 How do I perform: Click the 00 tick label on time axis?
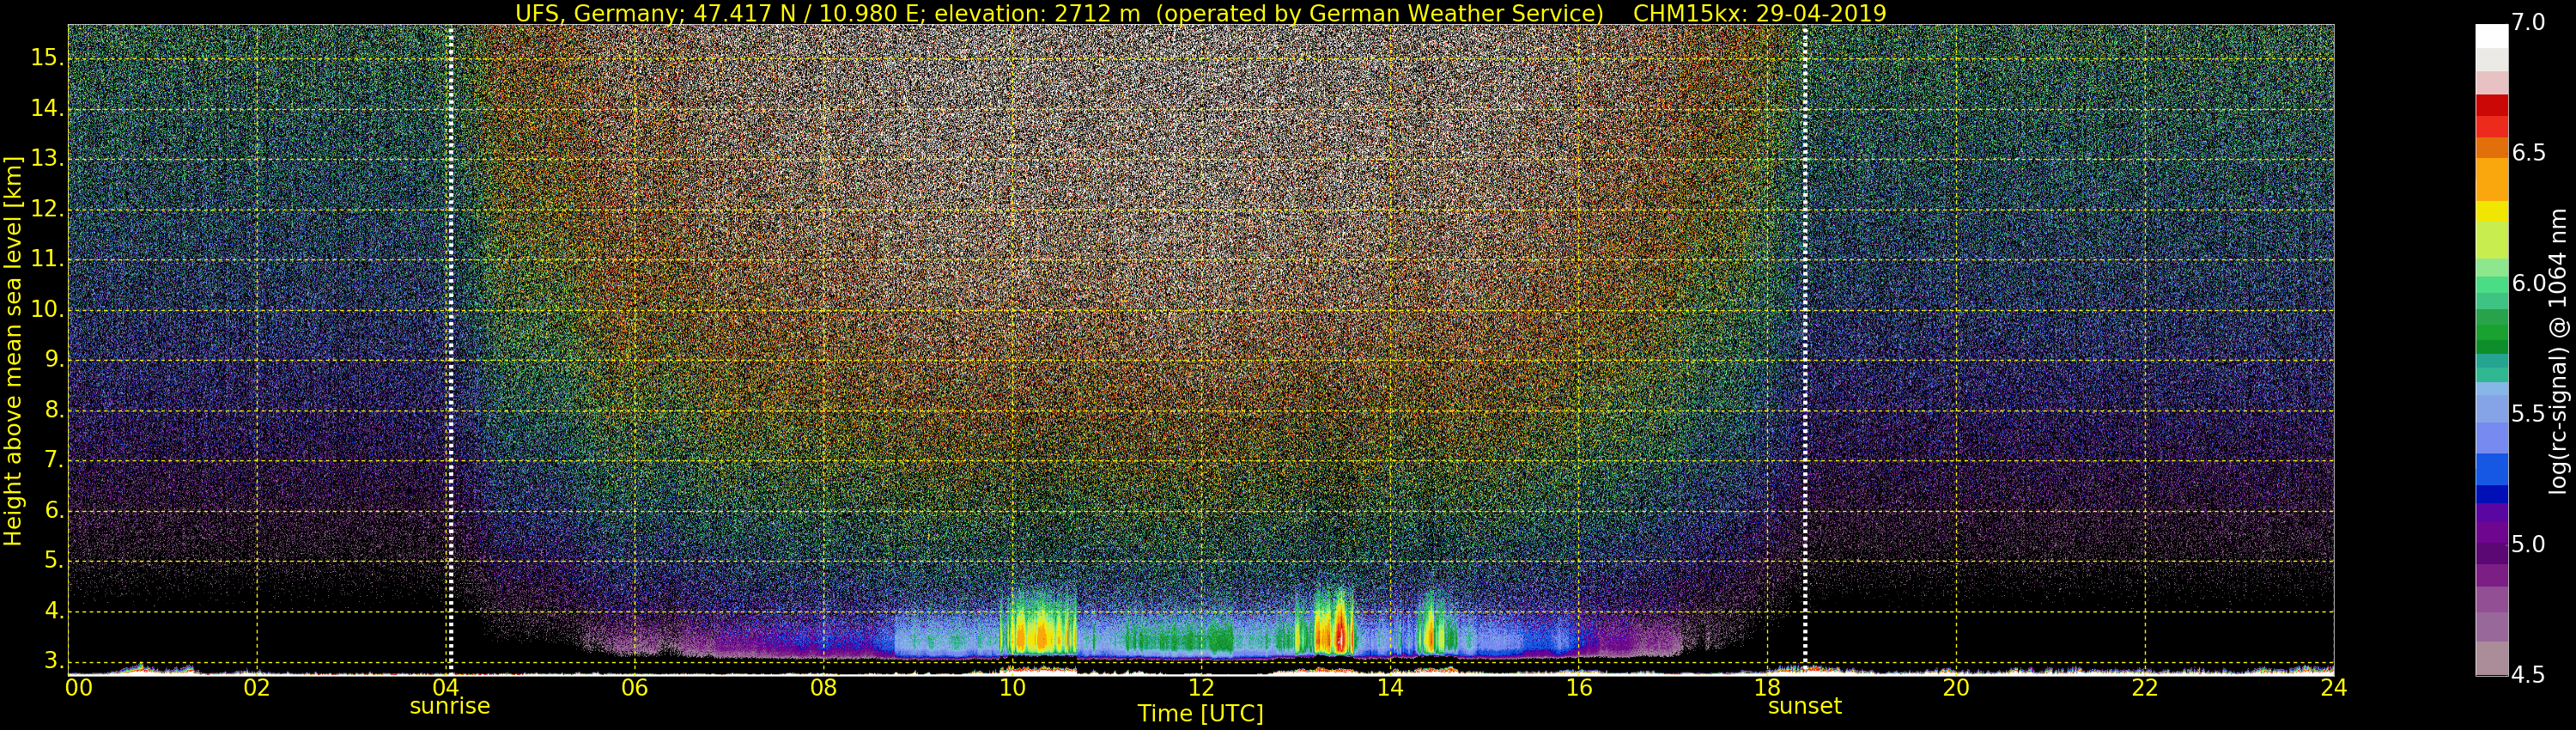pos(79,688)
